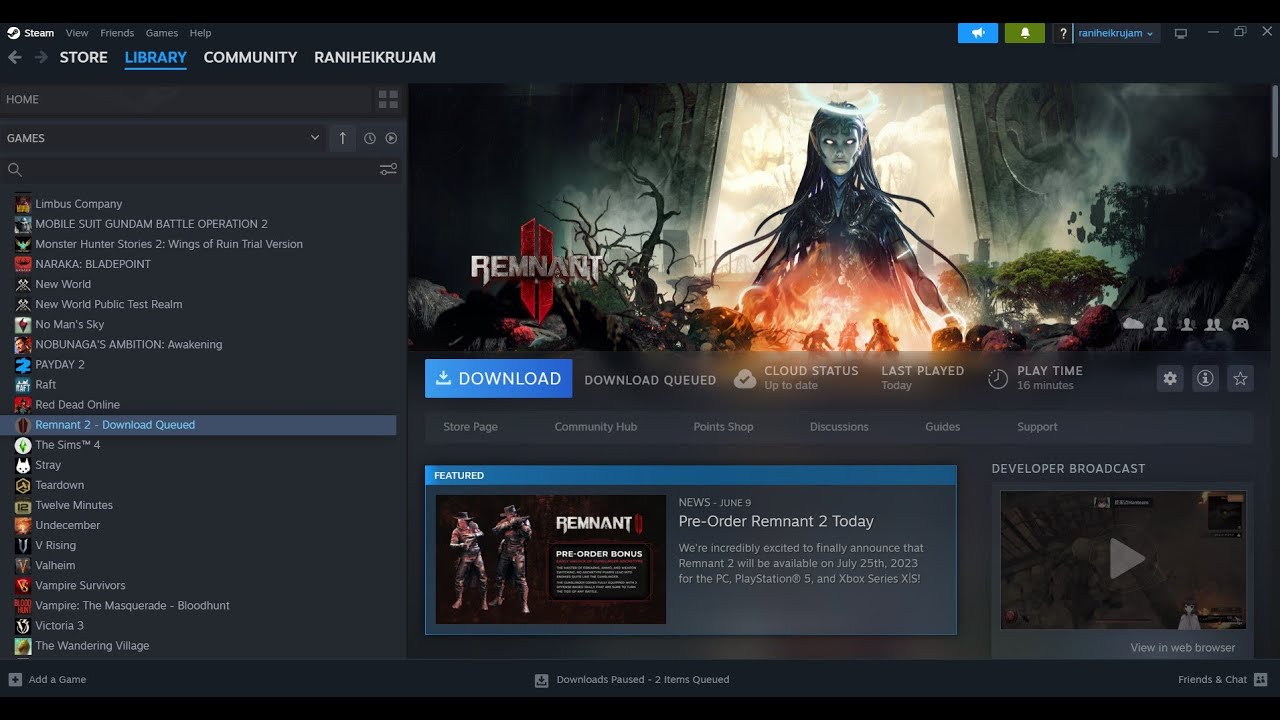The image size is (1280, 720).
Task: Expand the raniheikrujam account dropdown
Action: tap(1116, 33)
